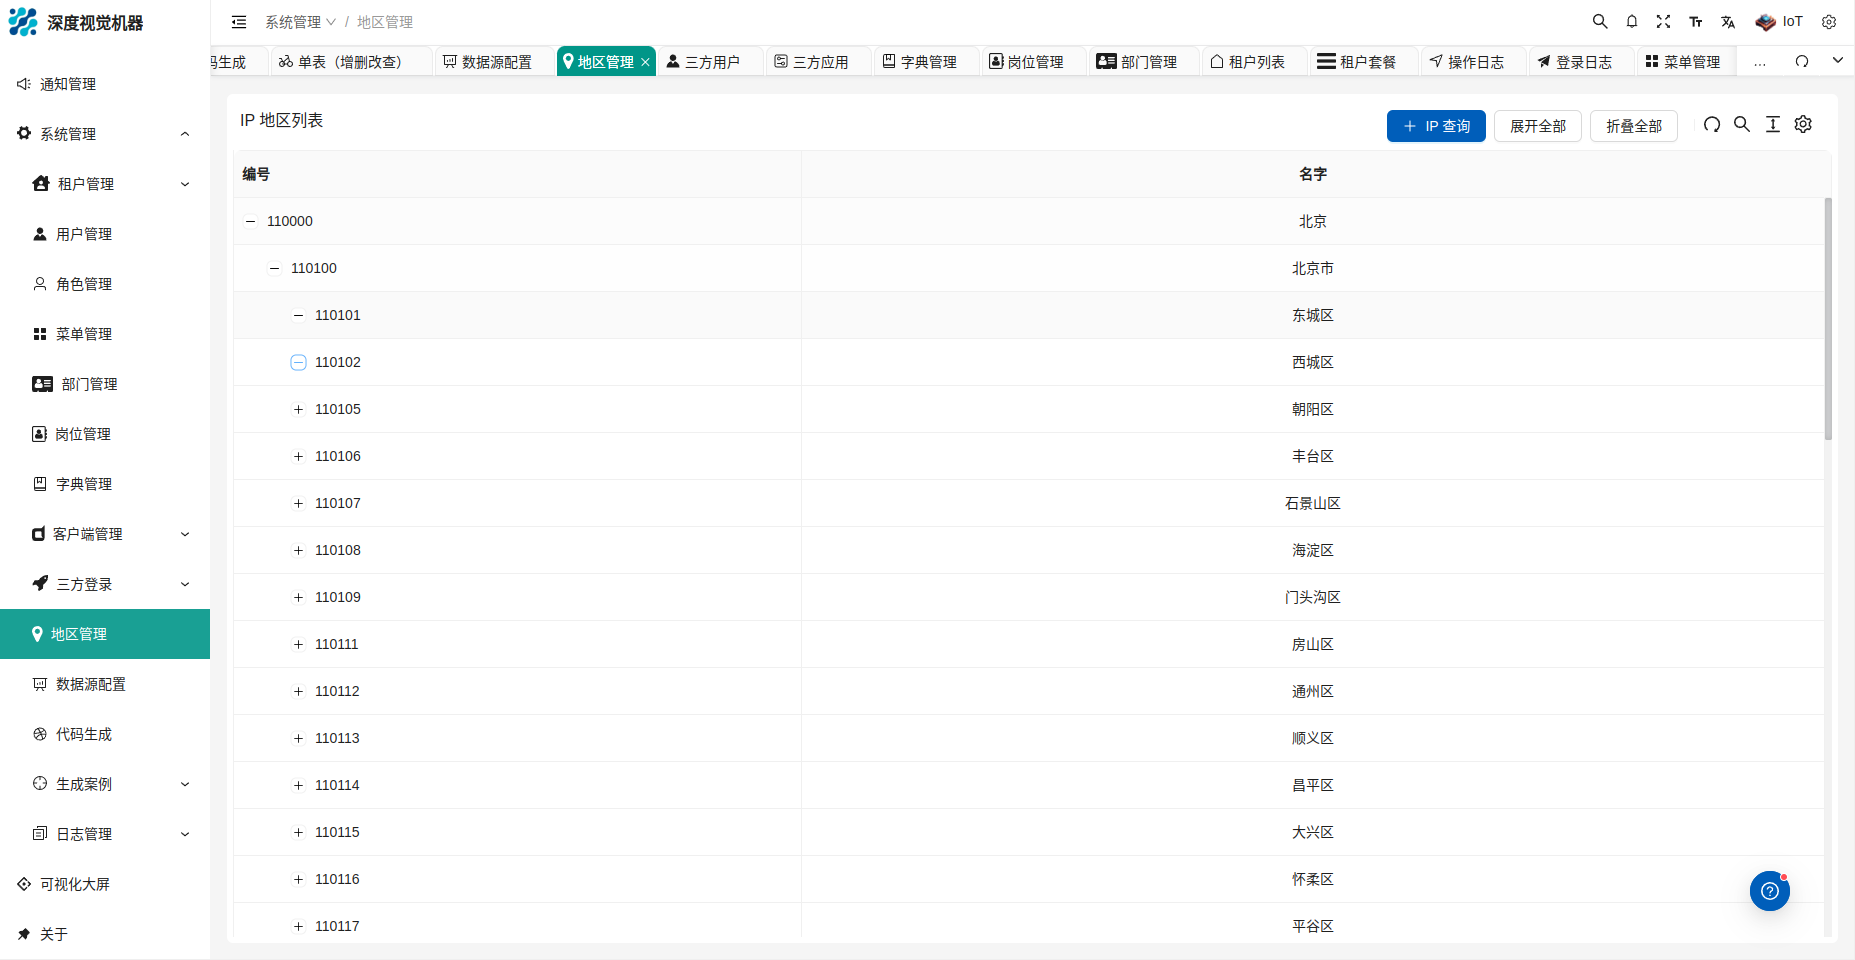Open table column settings gear
Image resolution: width=1855 pixels, height=960 pixels.
[1803, 125]
